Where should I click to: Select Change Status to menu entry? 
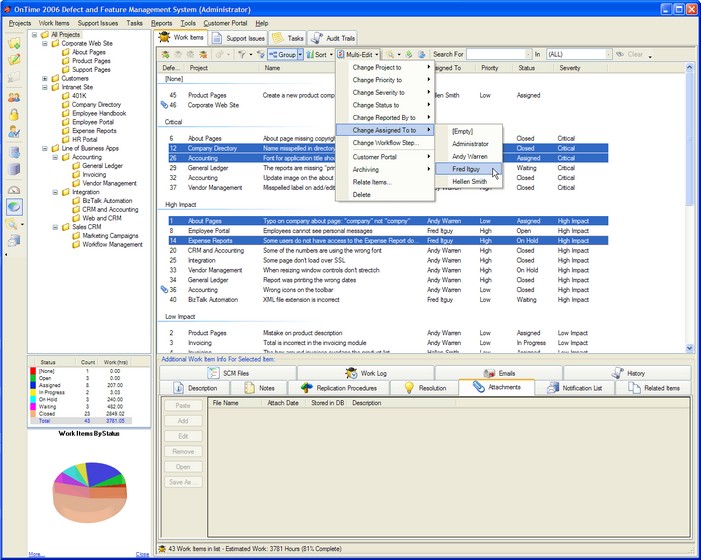[384, 105]
